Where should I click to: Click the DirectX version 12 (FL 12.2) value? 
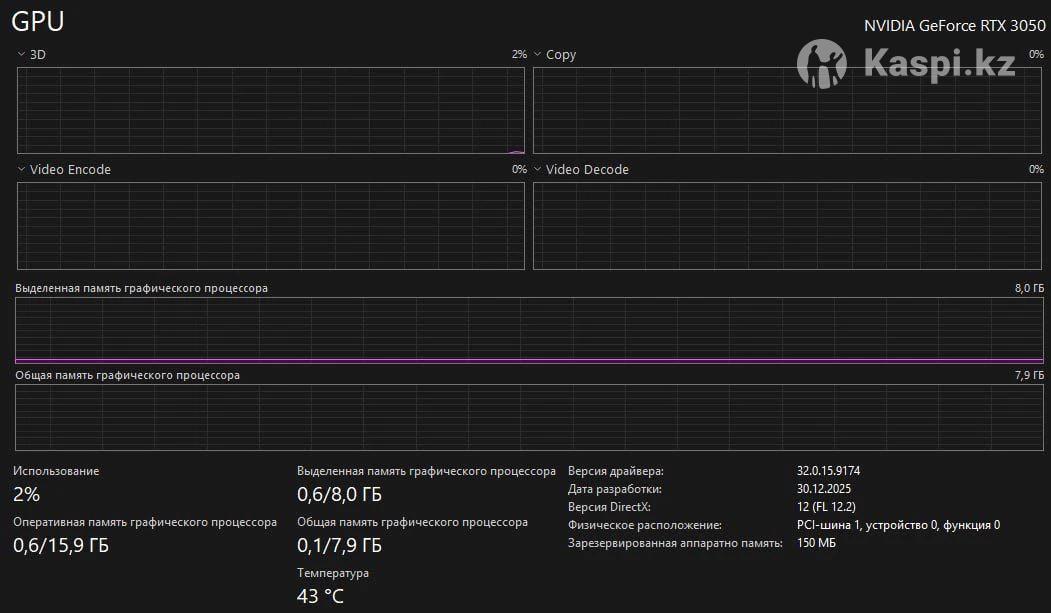pos(825,507)
